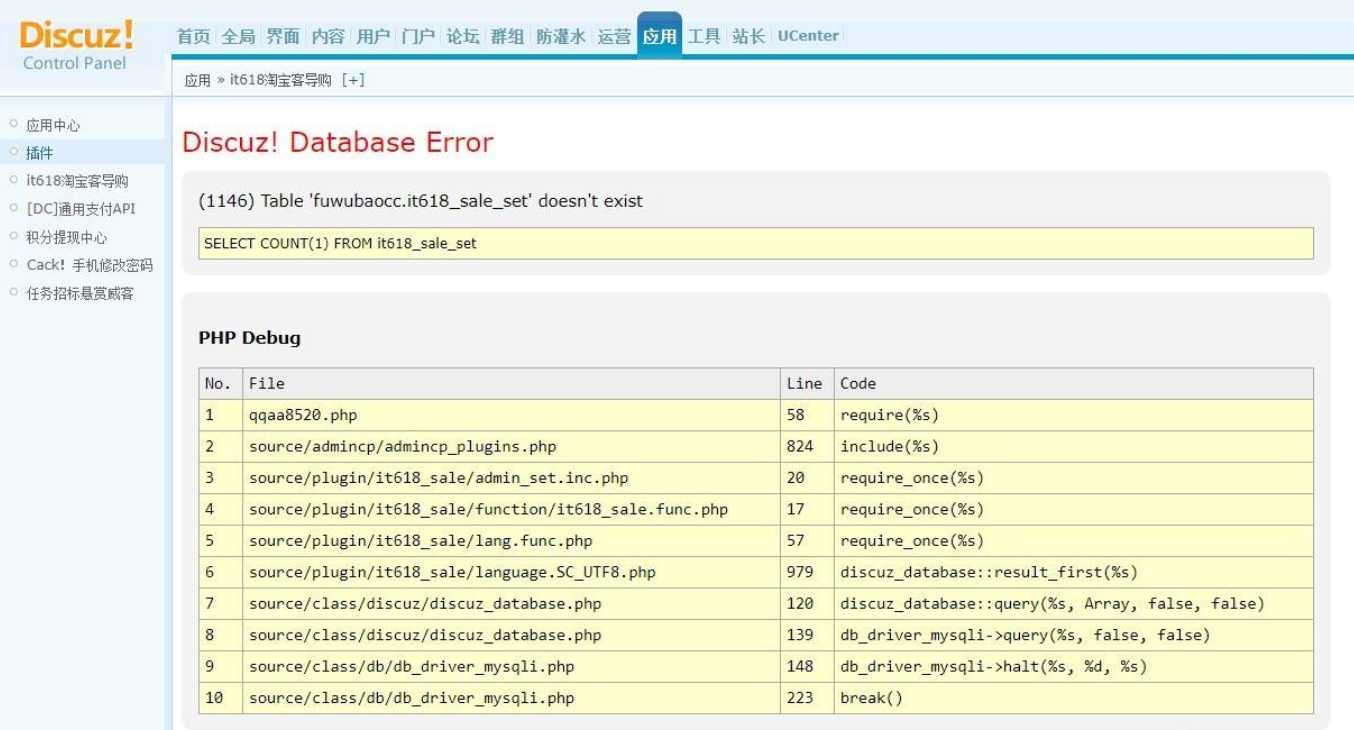The height and width of the screenshot is (730, 1354).
Task: Open the 门户 top menu tab
Action: coord(418,36)
